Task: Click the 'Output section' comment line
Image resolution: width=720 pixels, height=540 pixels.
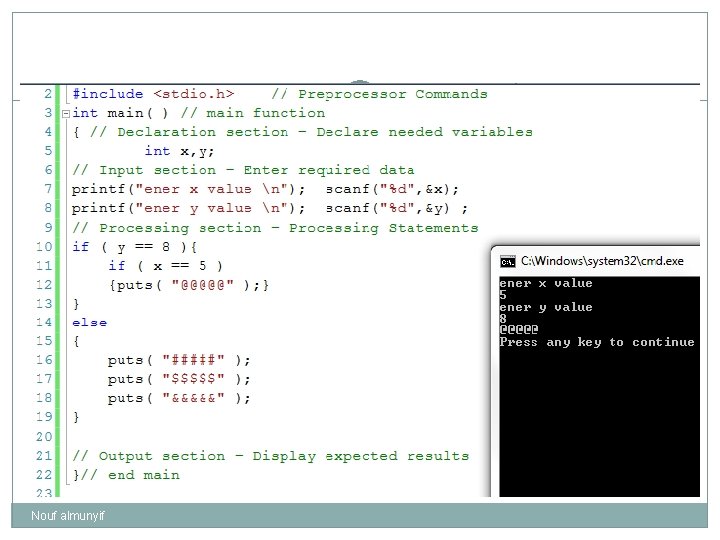Action: 270,456
